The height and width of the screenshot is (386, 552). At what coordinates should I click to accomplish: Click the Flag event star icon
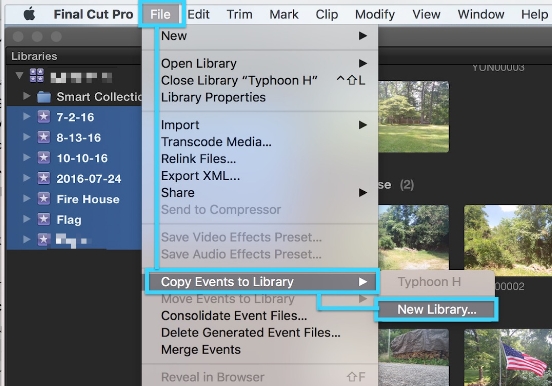(44, 219)
